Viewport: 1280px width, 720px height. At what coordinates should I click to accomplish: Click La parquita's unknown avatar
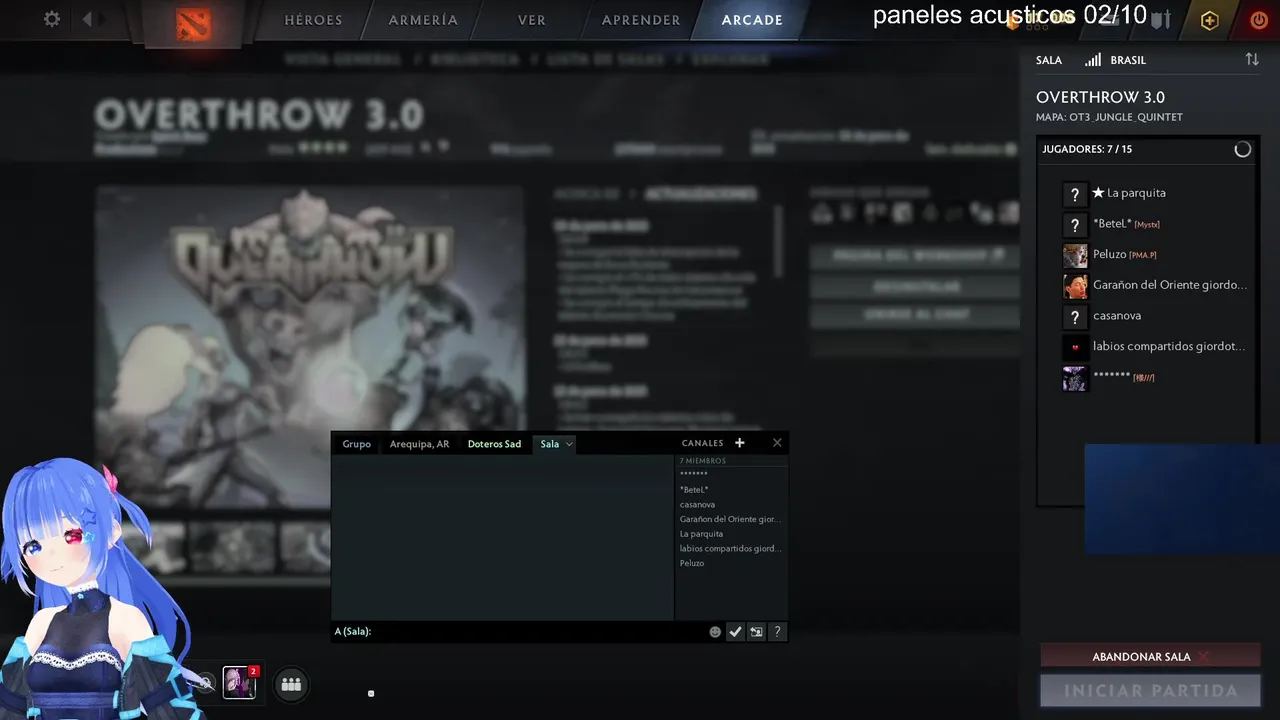(1075, 194)
